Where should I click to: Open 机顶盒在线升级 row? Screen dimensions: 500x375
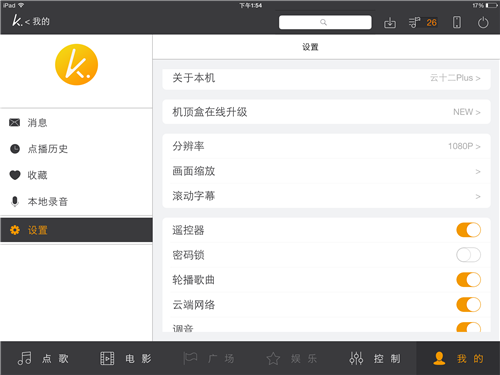[x=326, y=112]
